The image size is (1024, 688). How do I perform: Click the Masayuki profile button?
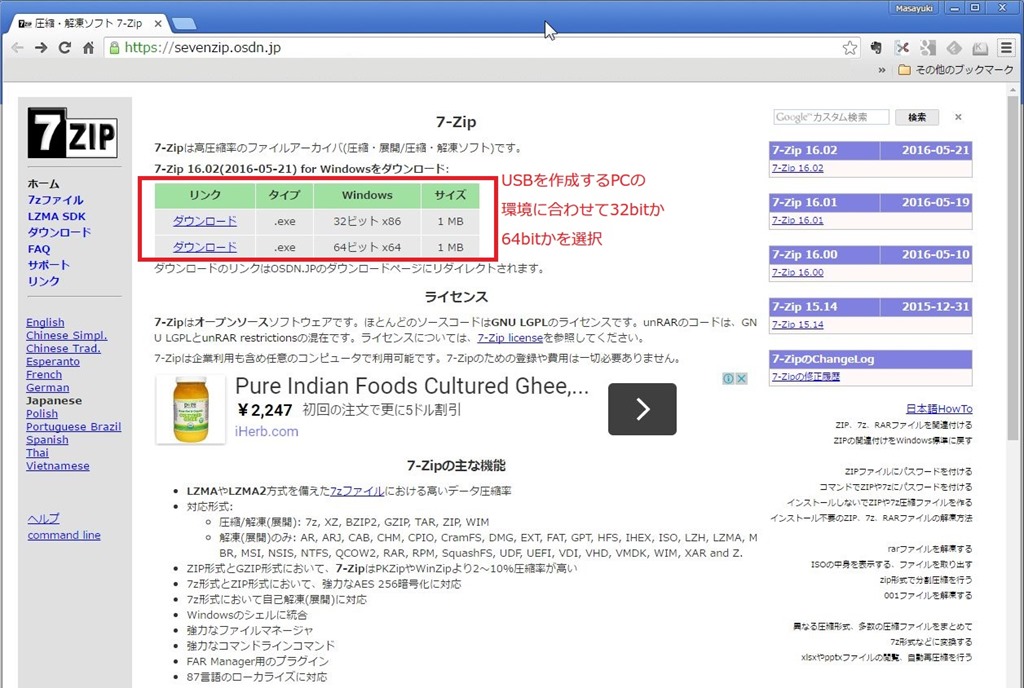click(x=914, y=8)
